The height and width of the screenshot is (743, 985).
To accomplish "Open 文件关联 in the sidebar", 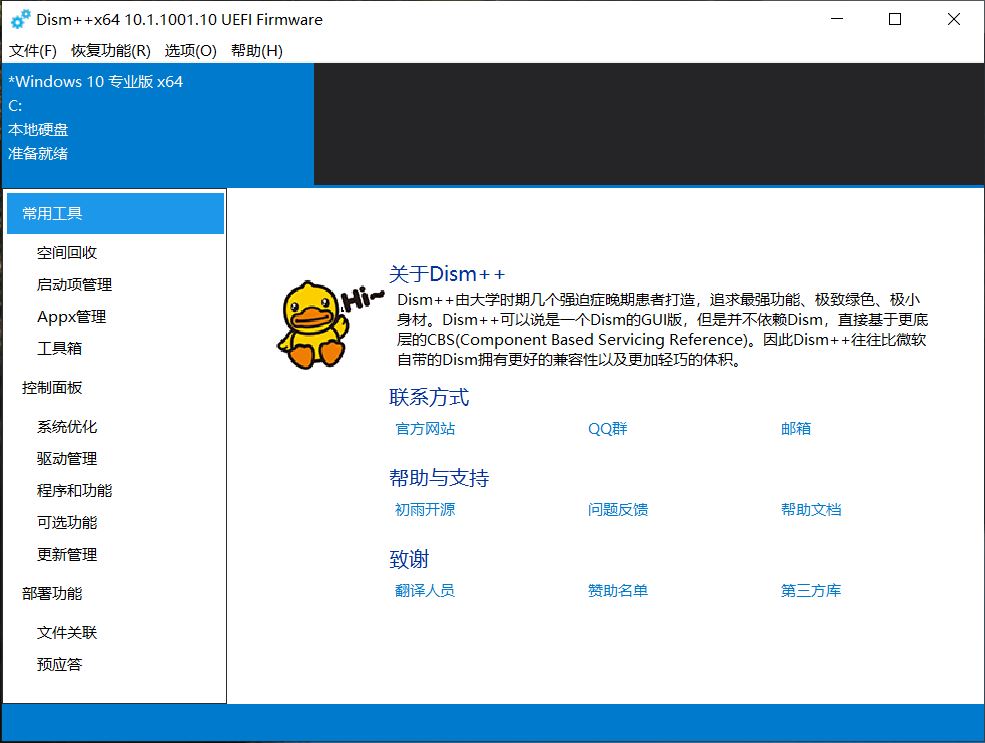I will pos(67,632).
